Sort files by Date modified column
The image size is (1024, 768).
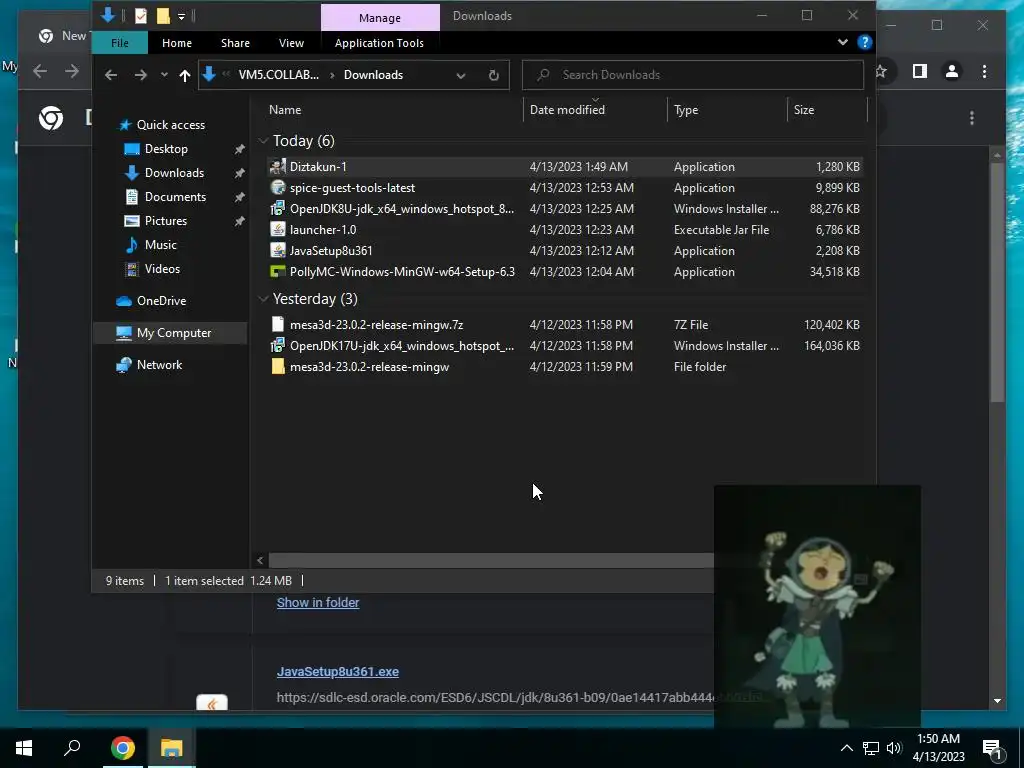tap(567, 110)
